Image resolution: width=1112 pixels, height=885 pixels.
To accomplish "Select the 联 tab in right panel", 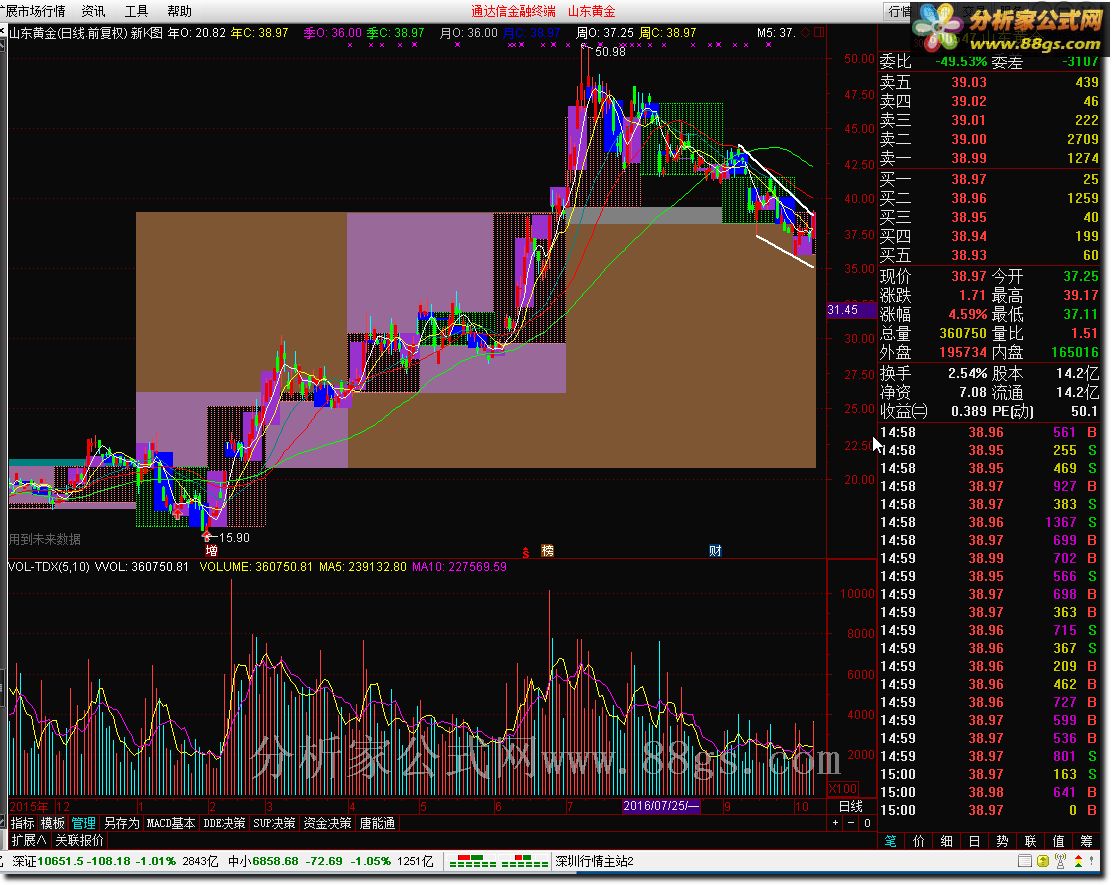I will click(1030, 841).
